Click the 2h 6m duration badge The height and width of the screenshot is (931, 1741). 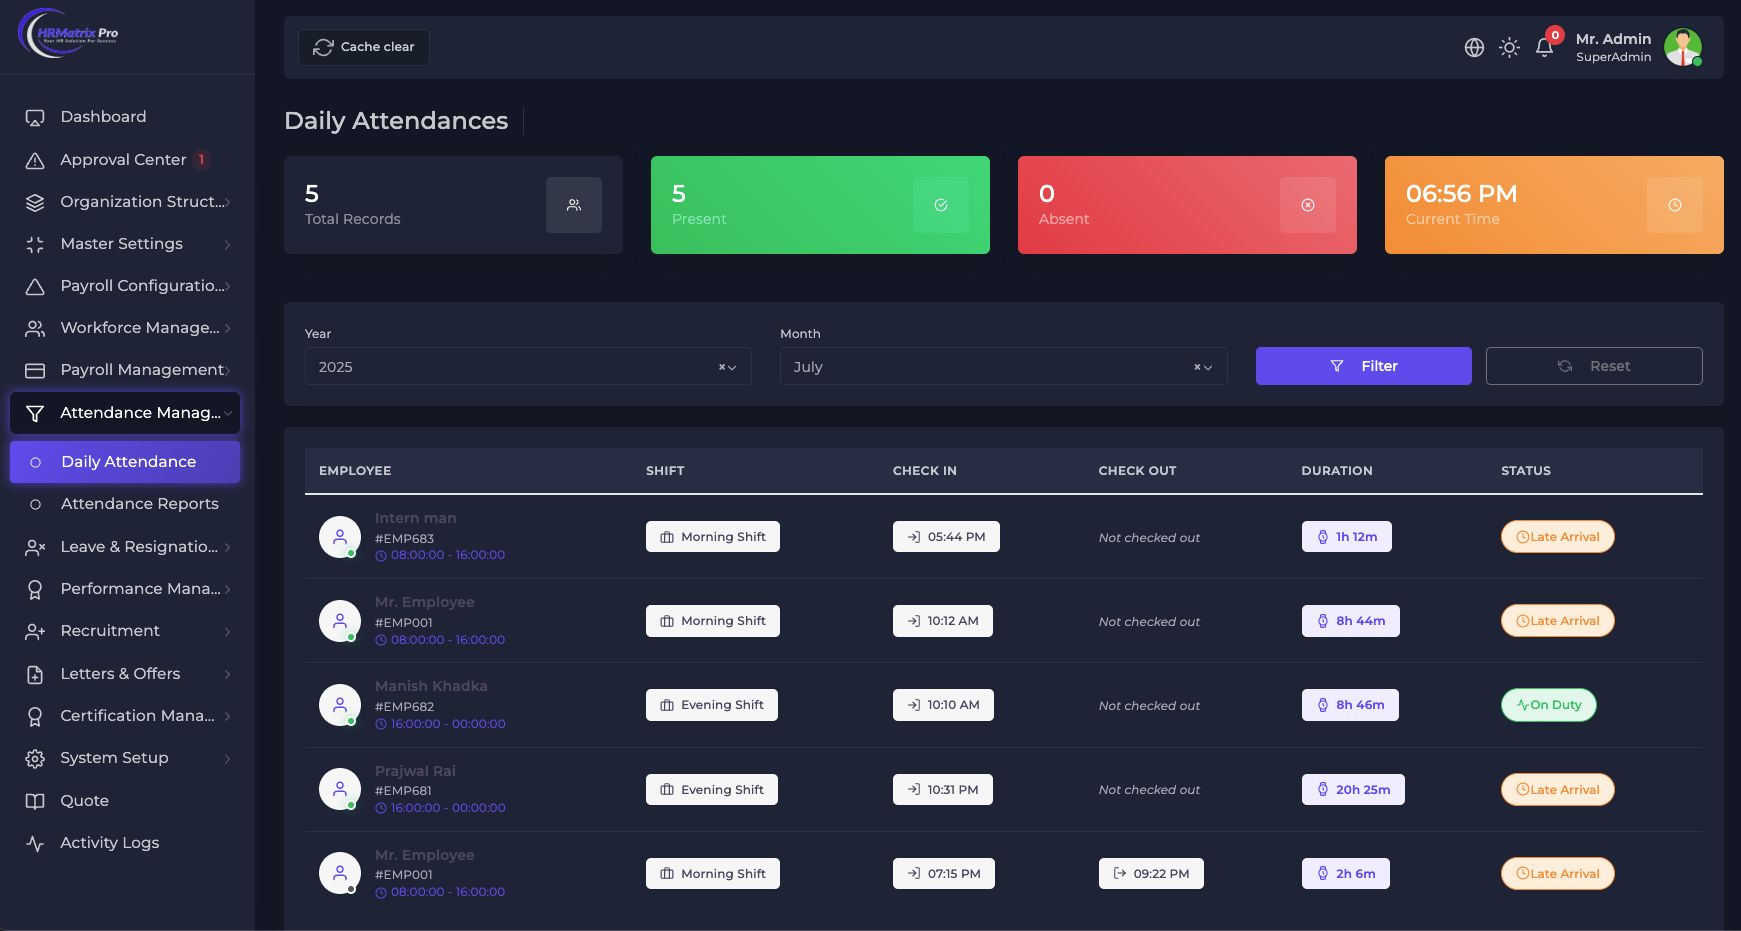pos(1346,874)
